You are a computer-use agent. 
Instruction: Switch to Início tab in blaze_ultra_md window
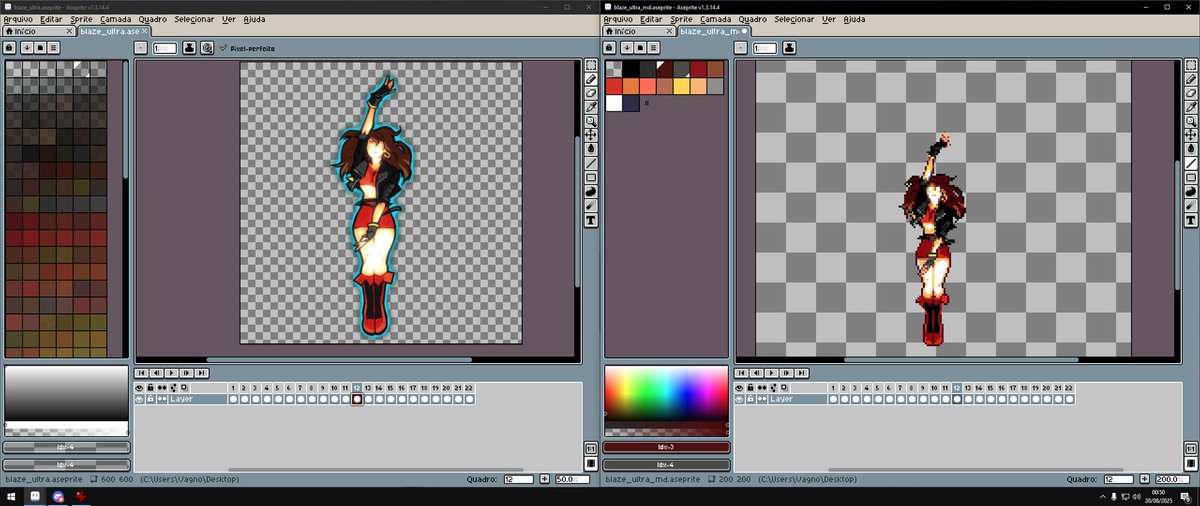(639, 31)
